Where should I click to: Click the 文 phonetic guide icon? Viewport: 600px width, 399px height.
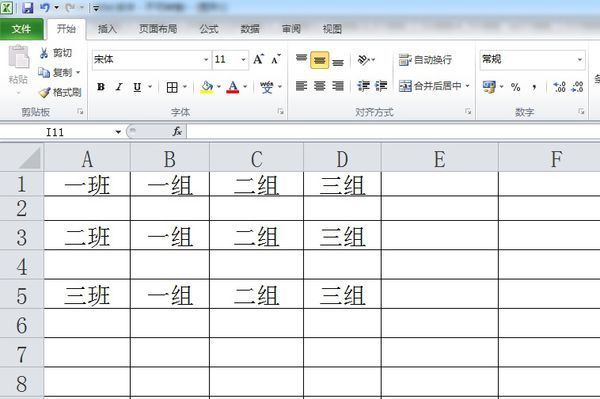(x=267, y=87)
